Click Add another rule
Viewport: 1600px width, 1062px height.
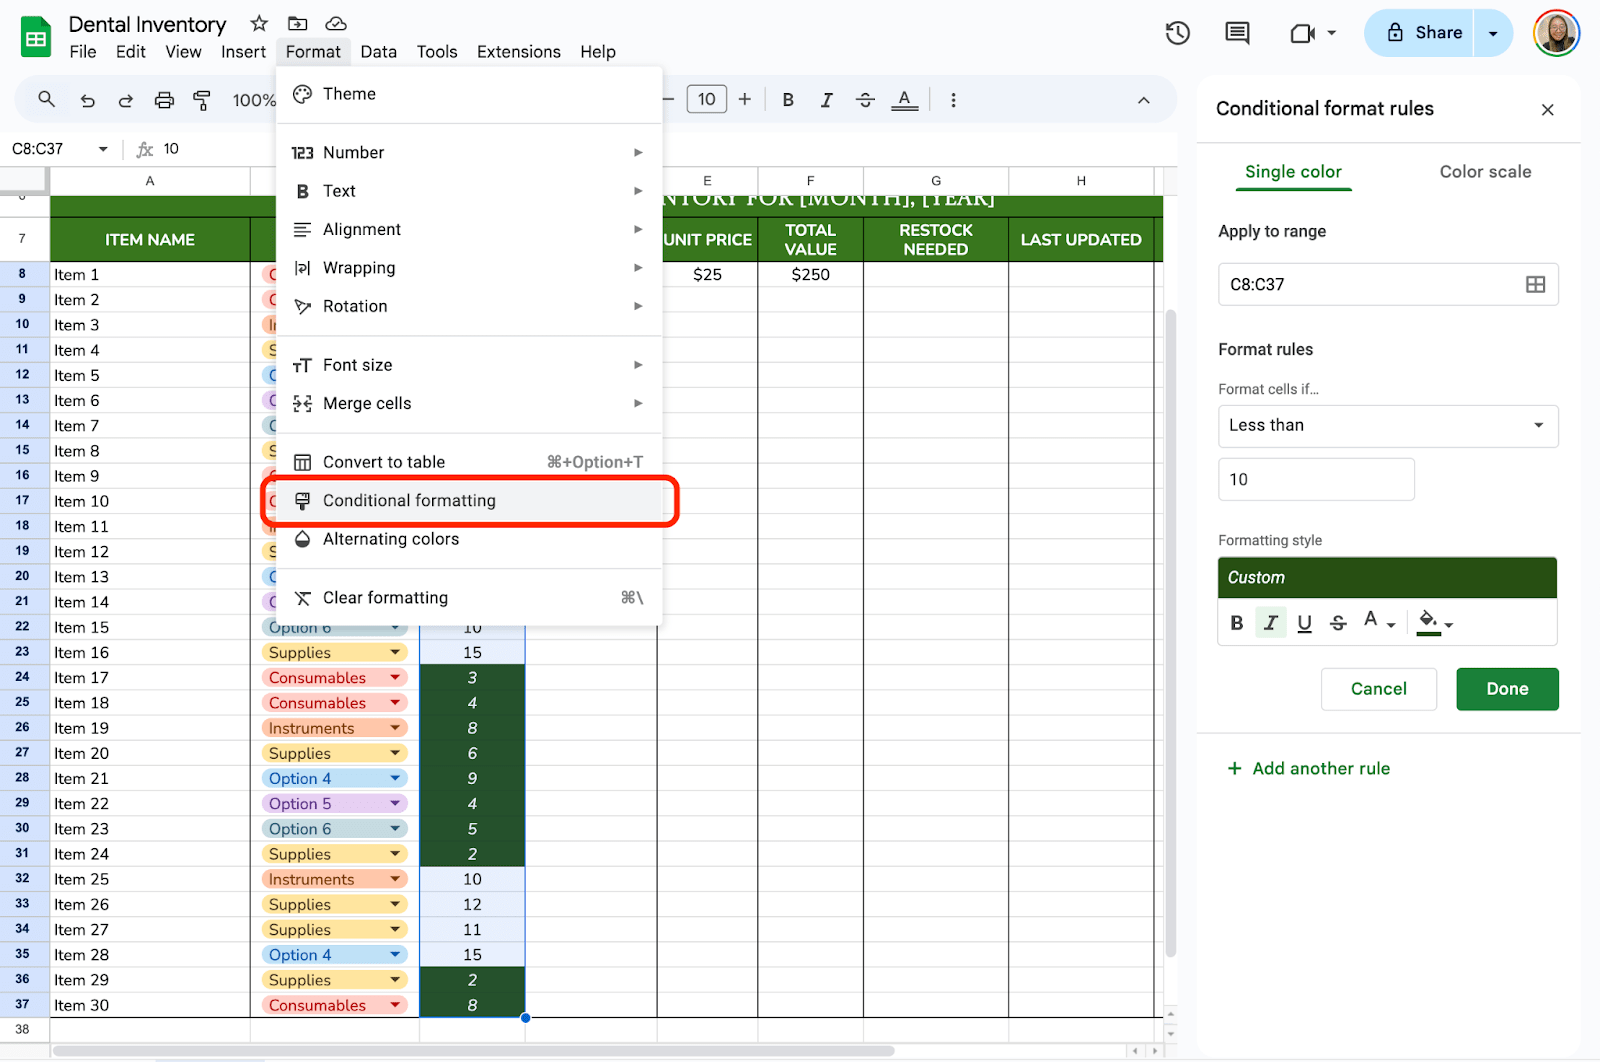pos(1309,768)
